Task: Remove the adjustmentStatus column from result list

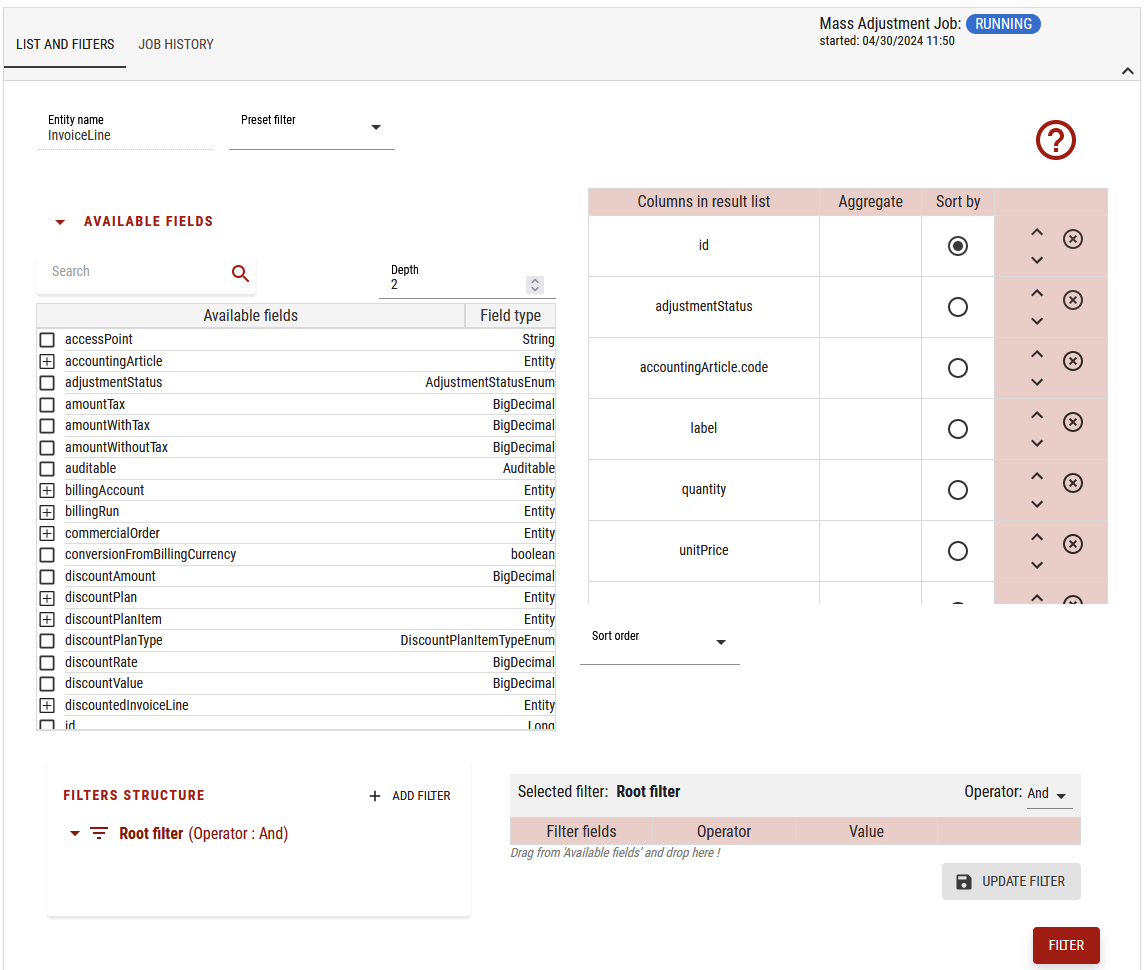Action: click(1072, 300)
